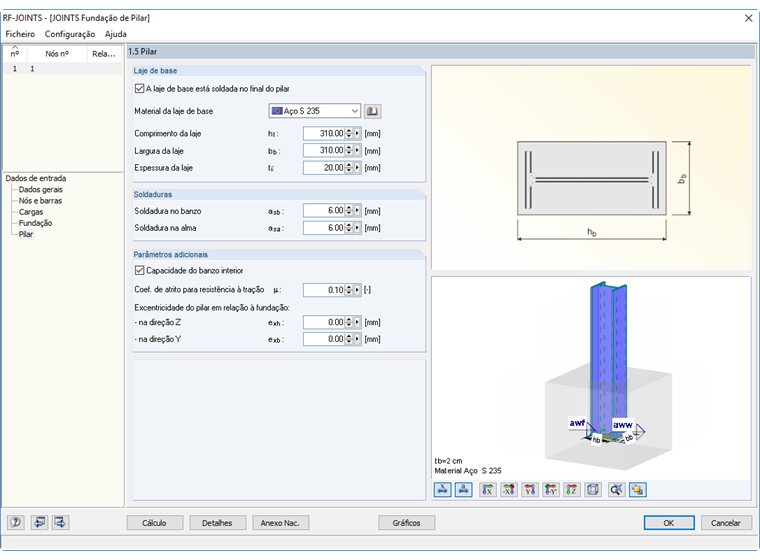
Task: Select Fundação in navigator tree
Action: pyautogui.click(x=35, y=223)
